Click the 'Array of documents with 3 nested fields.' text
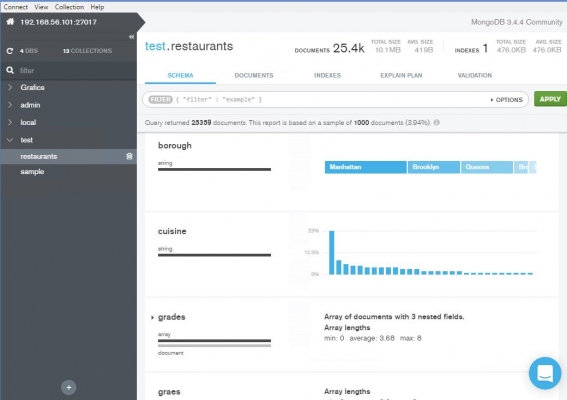Viewport: 567px width, 400px height. [394, 317]
